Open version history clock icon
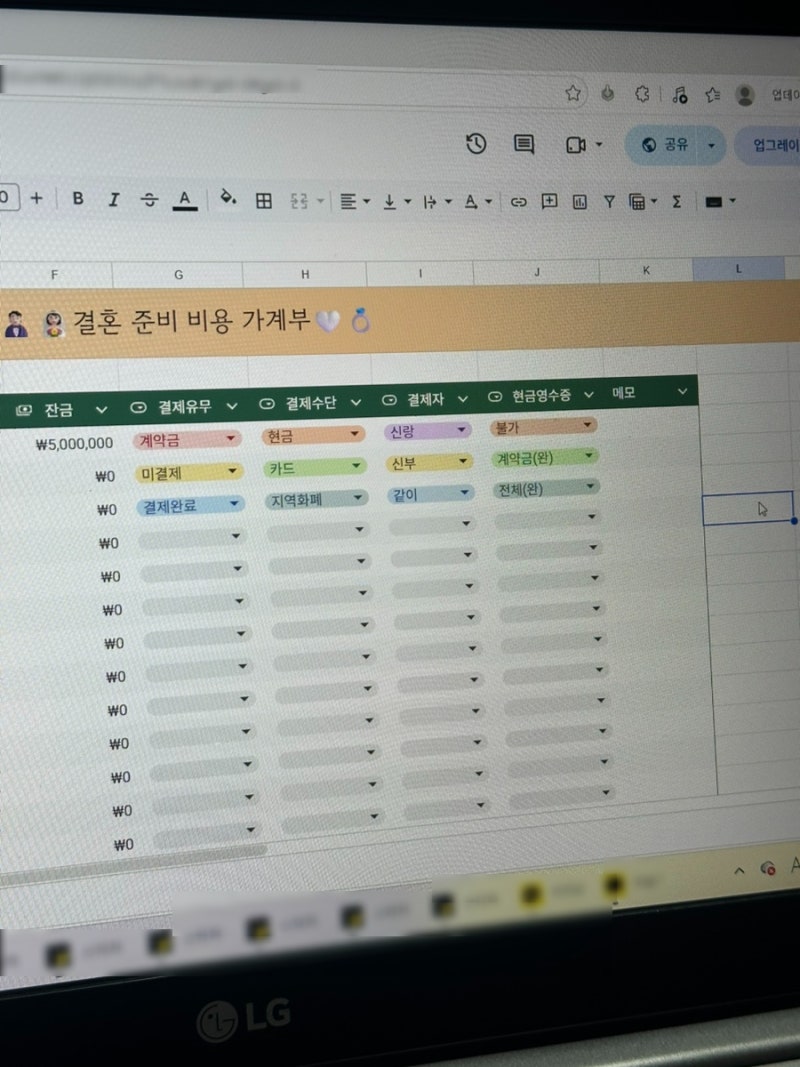The height and width of the screenshot is (1067, 800). pyautogui.click(x=476, y=144)
